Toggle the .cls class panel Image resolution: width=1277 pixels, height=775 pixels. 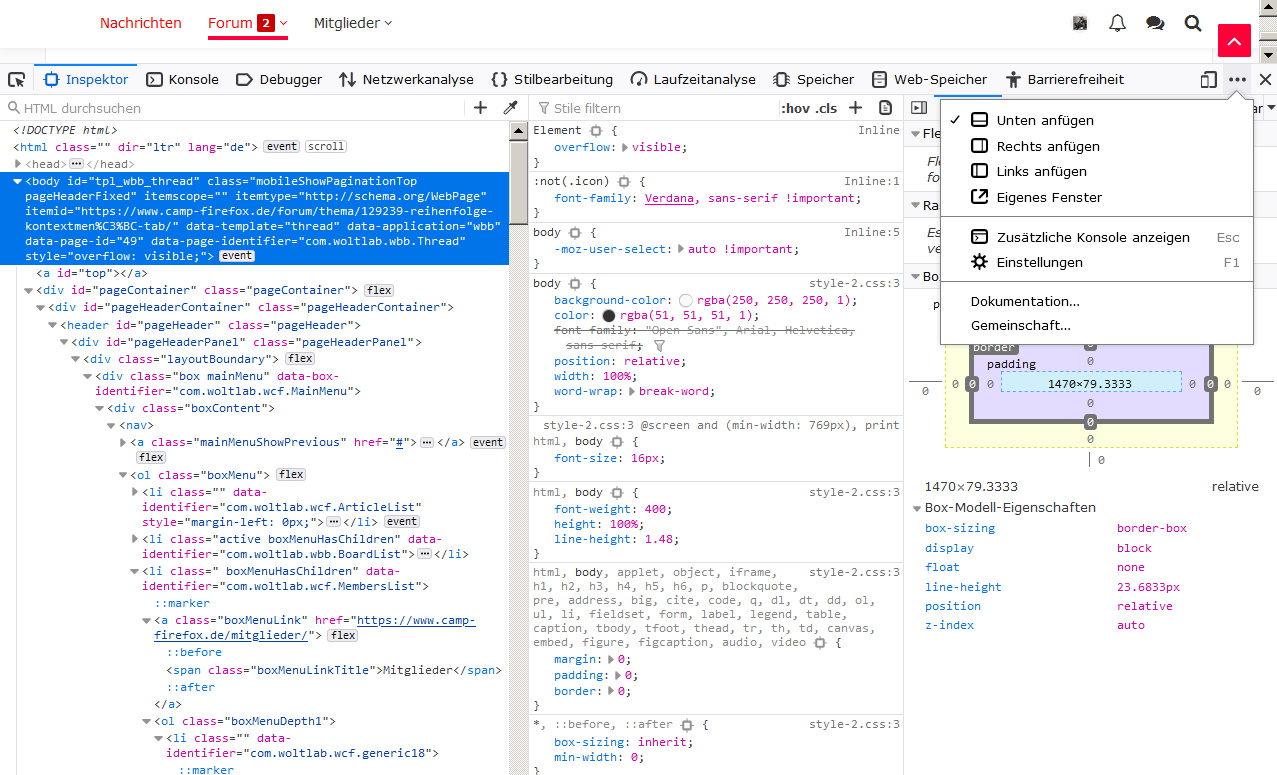(x=826, y=108)
